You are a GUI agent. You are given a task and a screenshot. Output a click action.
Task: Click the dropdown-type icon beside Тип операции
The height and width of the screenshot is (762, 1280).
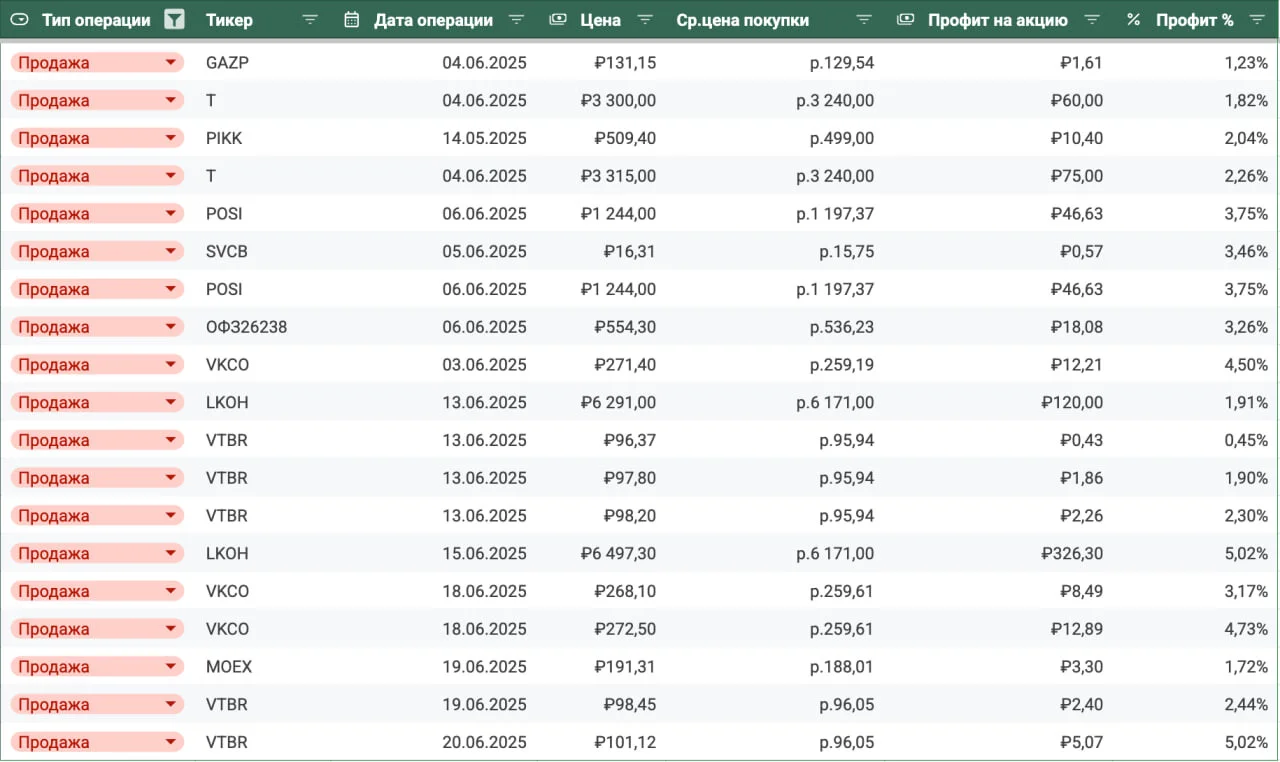(19, 20)
